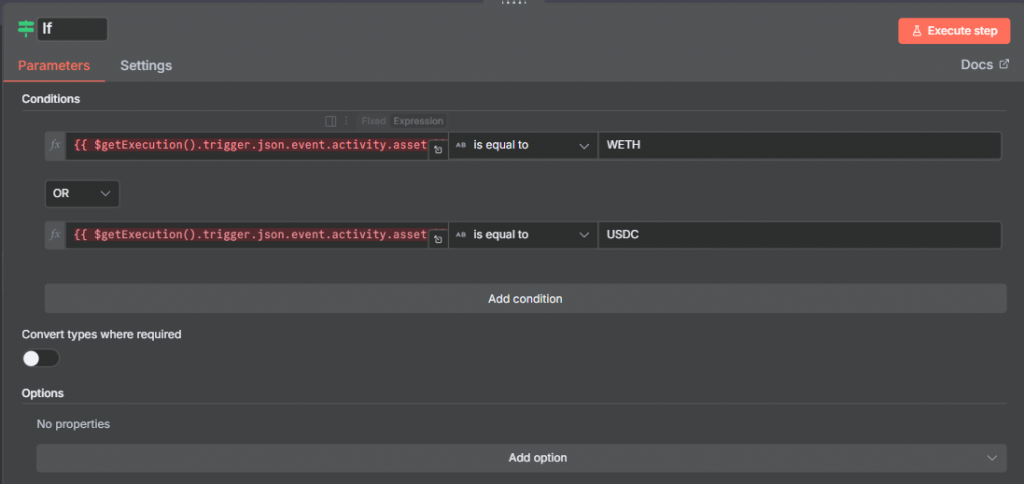Open expression editor for the USDC condition
The image size is (1024, 484).
[x=437, y=241]
